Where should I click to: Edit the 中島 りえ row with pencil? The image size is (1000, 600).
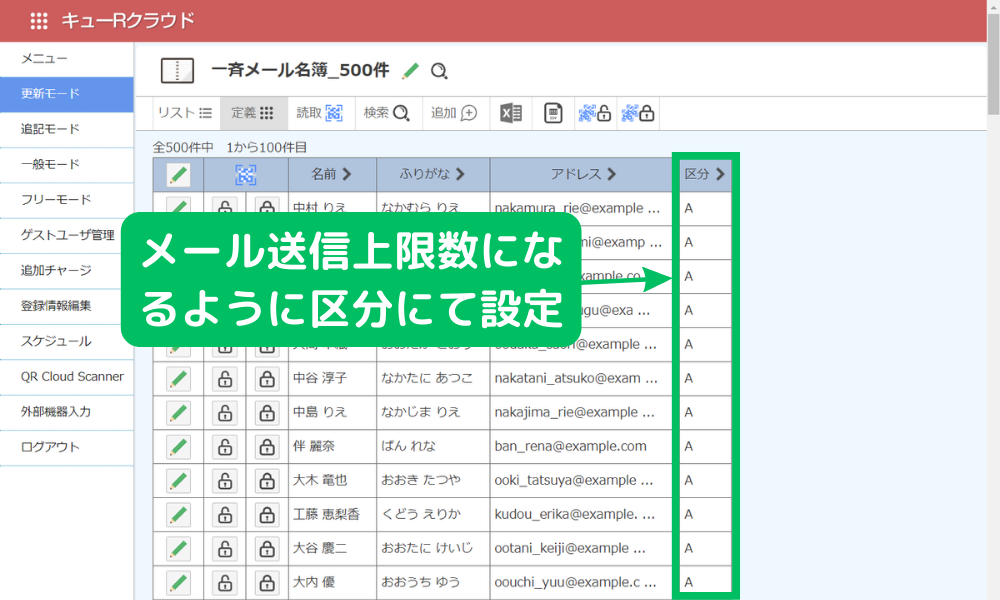point(179,413)
